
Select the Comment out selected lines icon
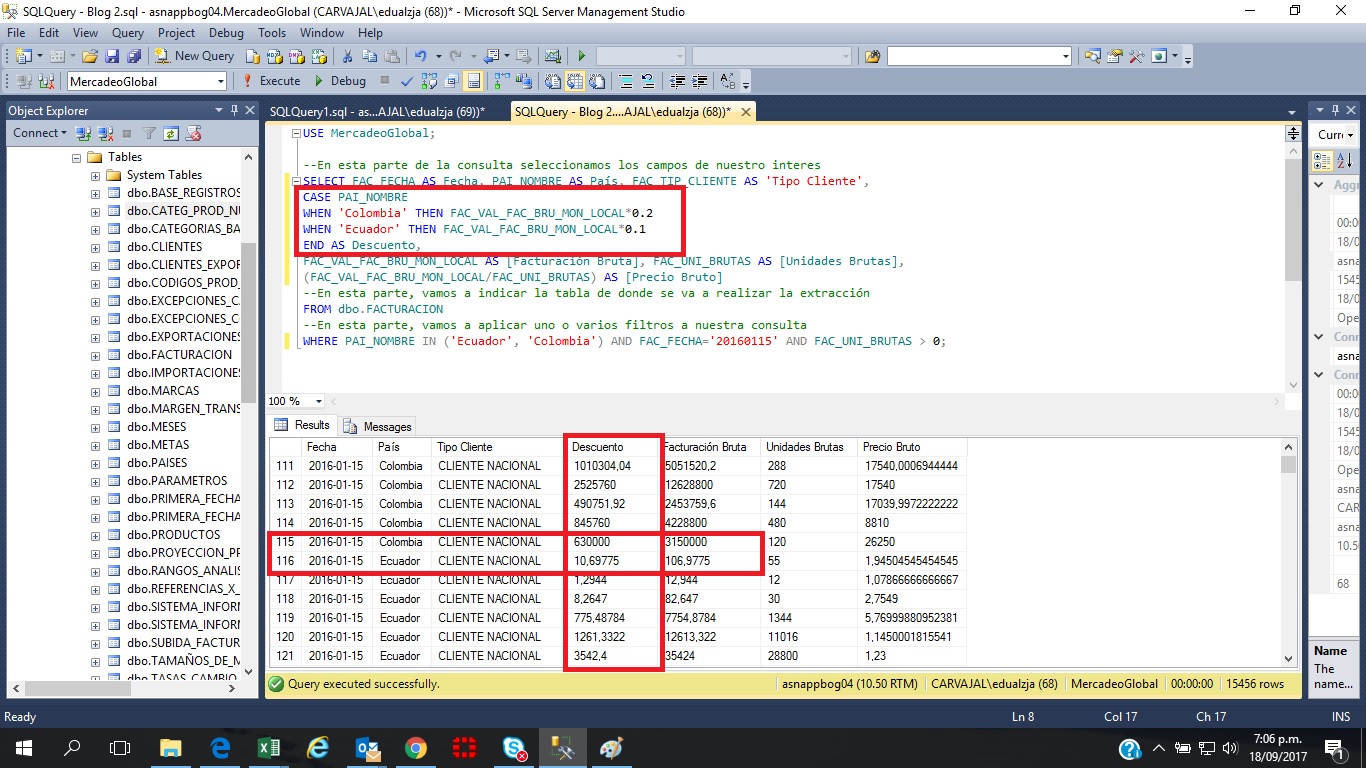(x=627, y=81)
